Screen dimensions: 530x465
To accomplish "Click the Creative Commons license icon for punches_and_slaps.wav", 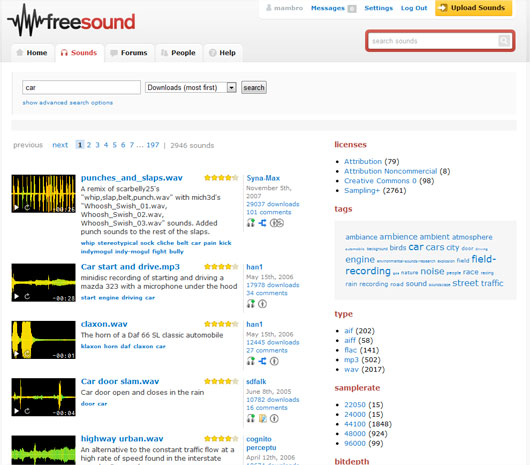I will [x=277, y=223].
